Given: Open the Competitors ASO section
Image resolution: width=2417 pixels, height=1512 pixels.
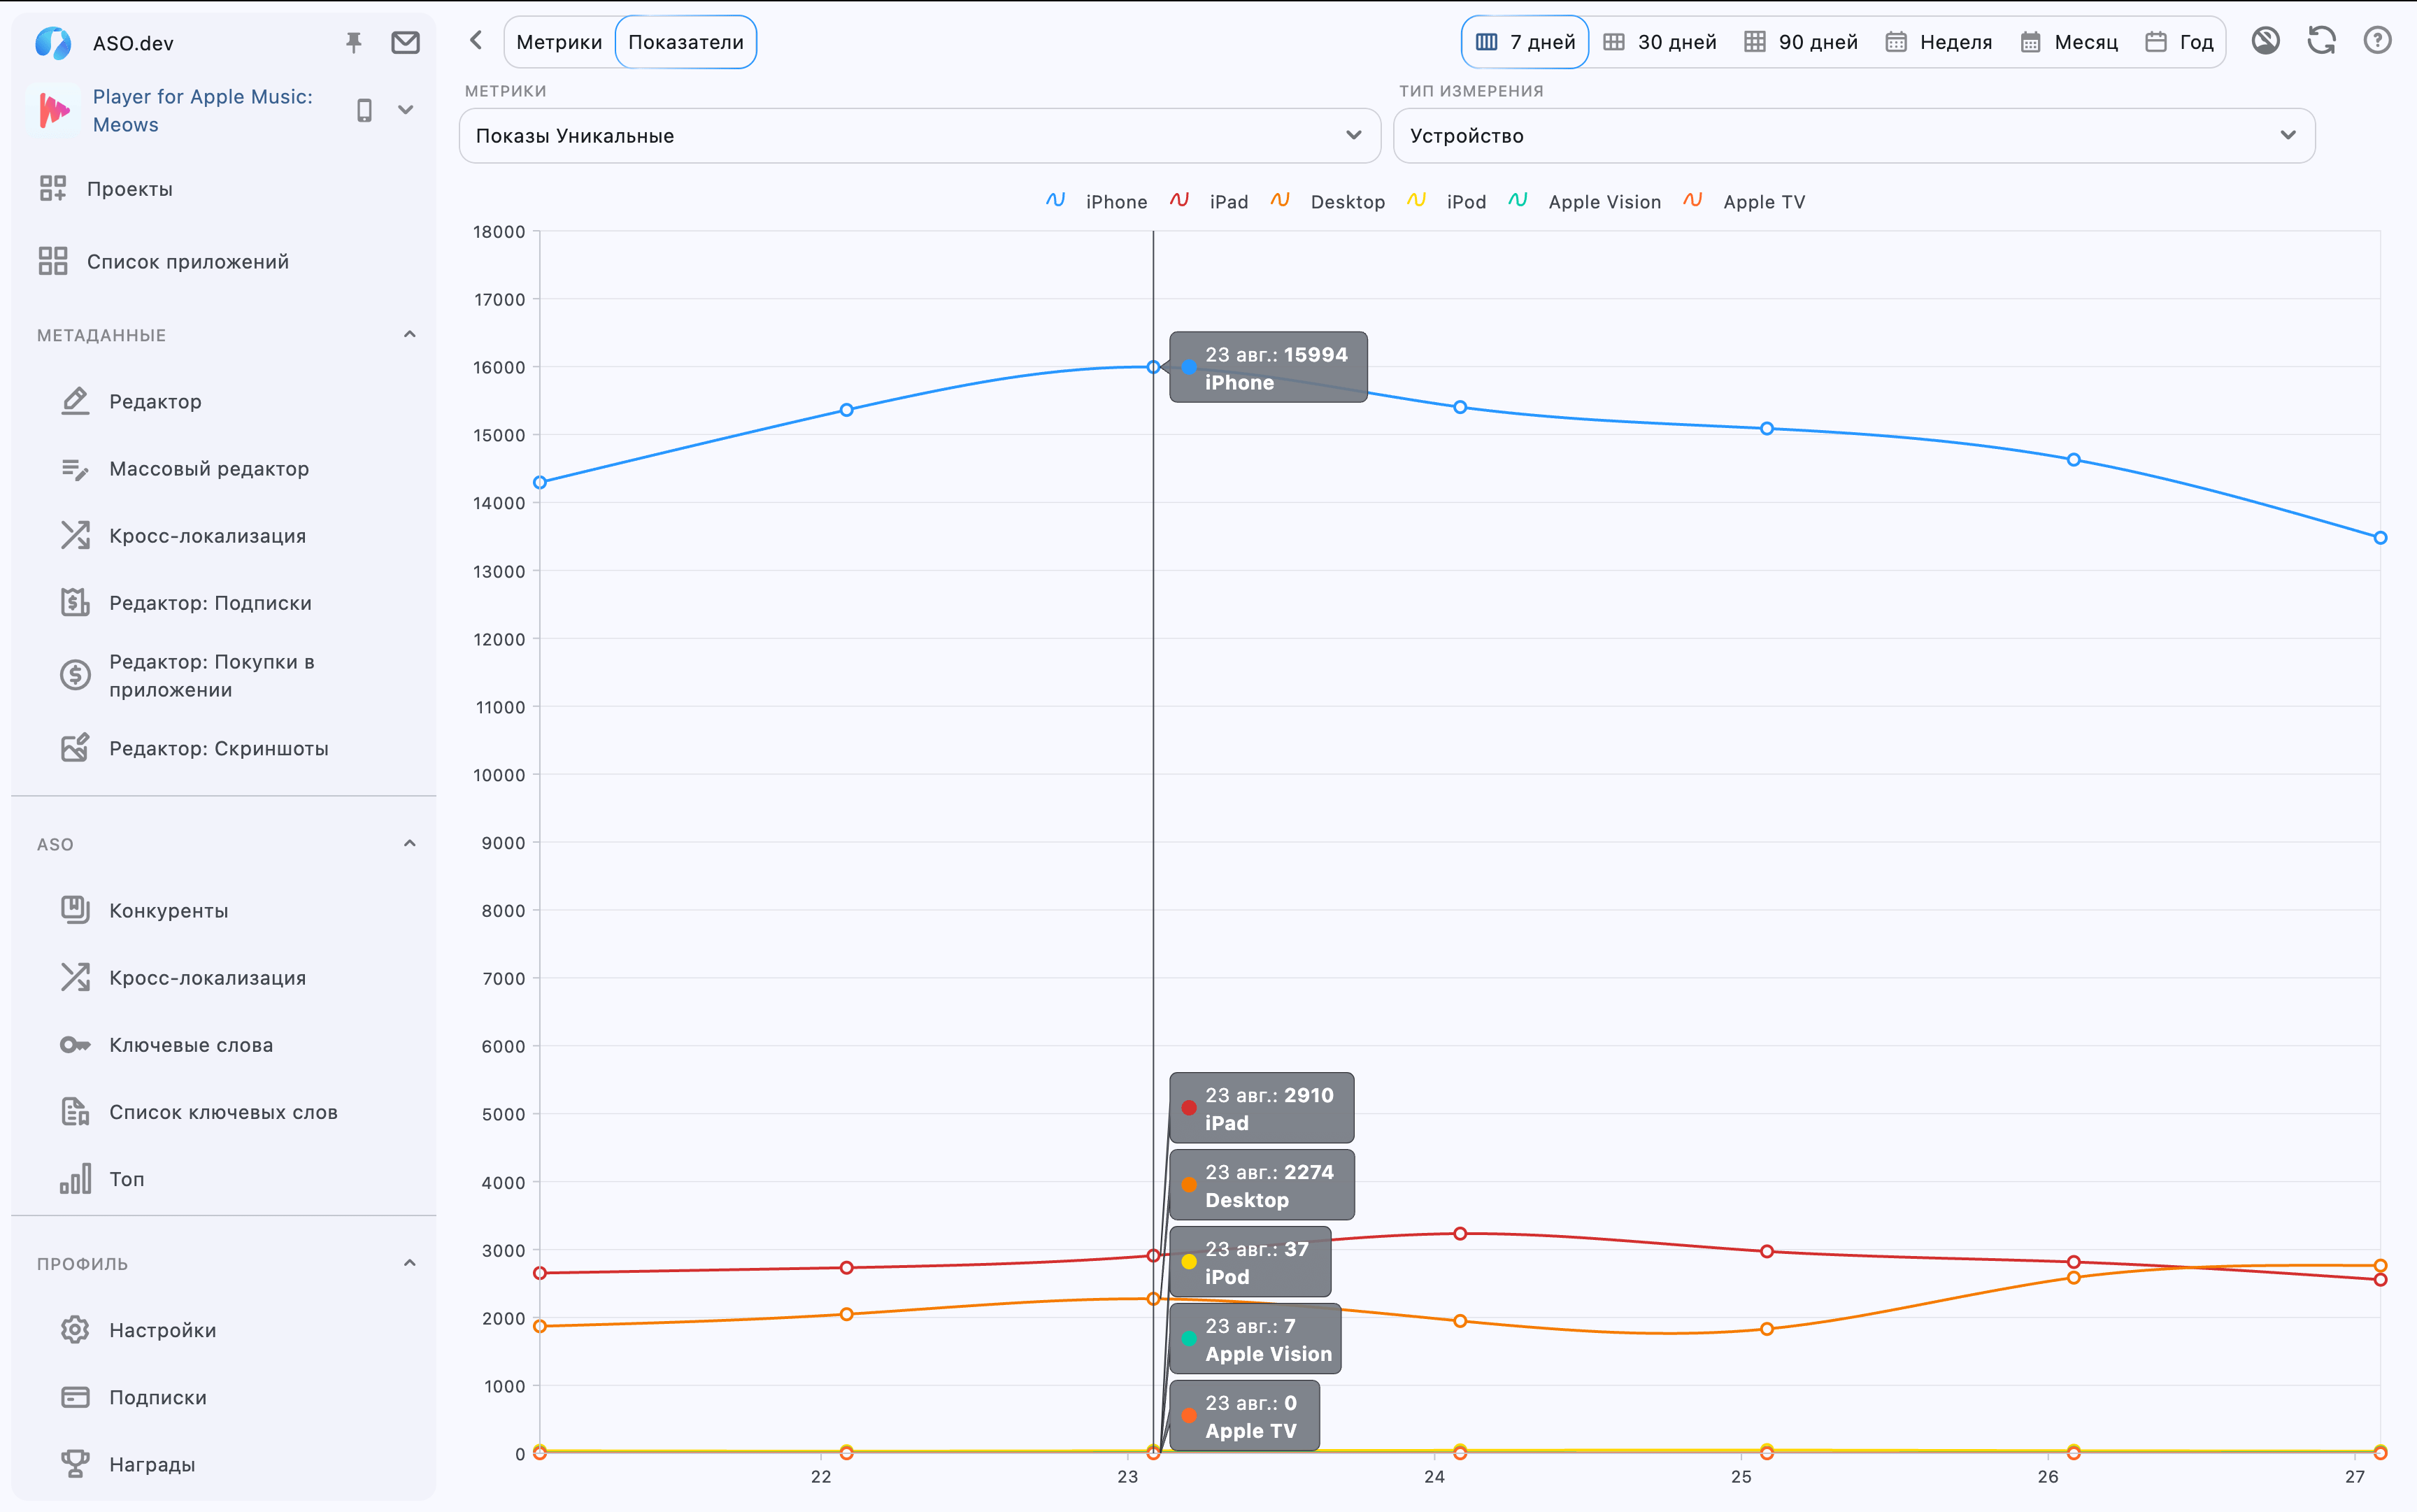Looking at the screenshot, I should [x=169, y=909].
